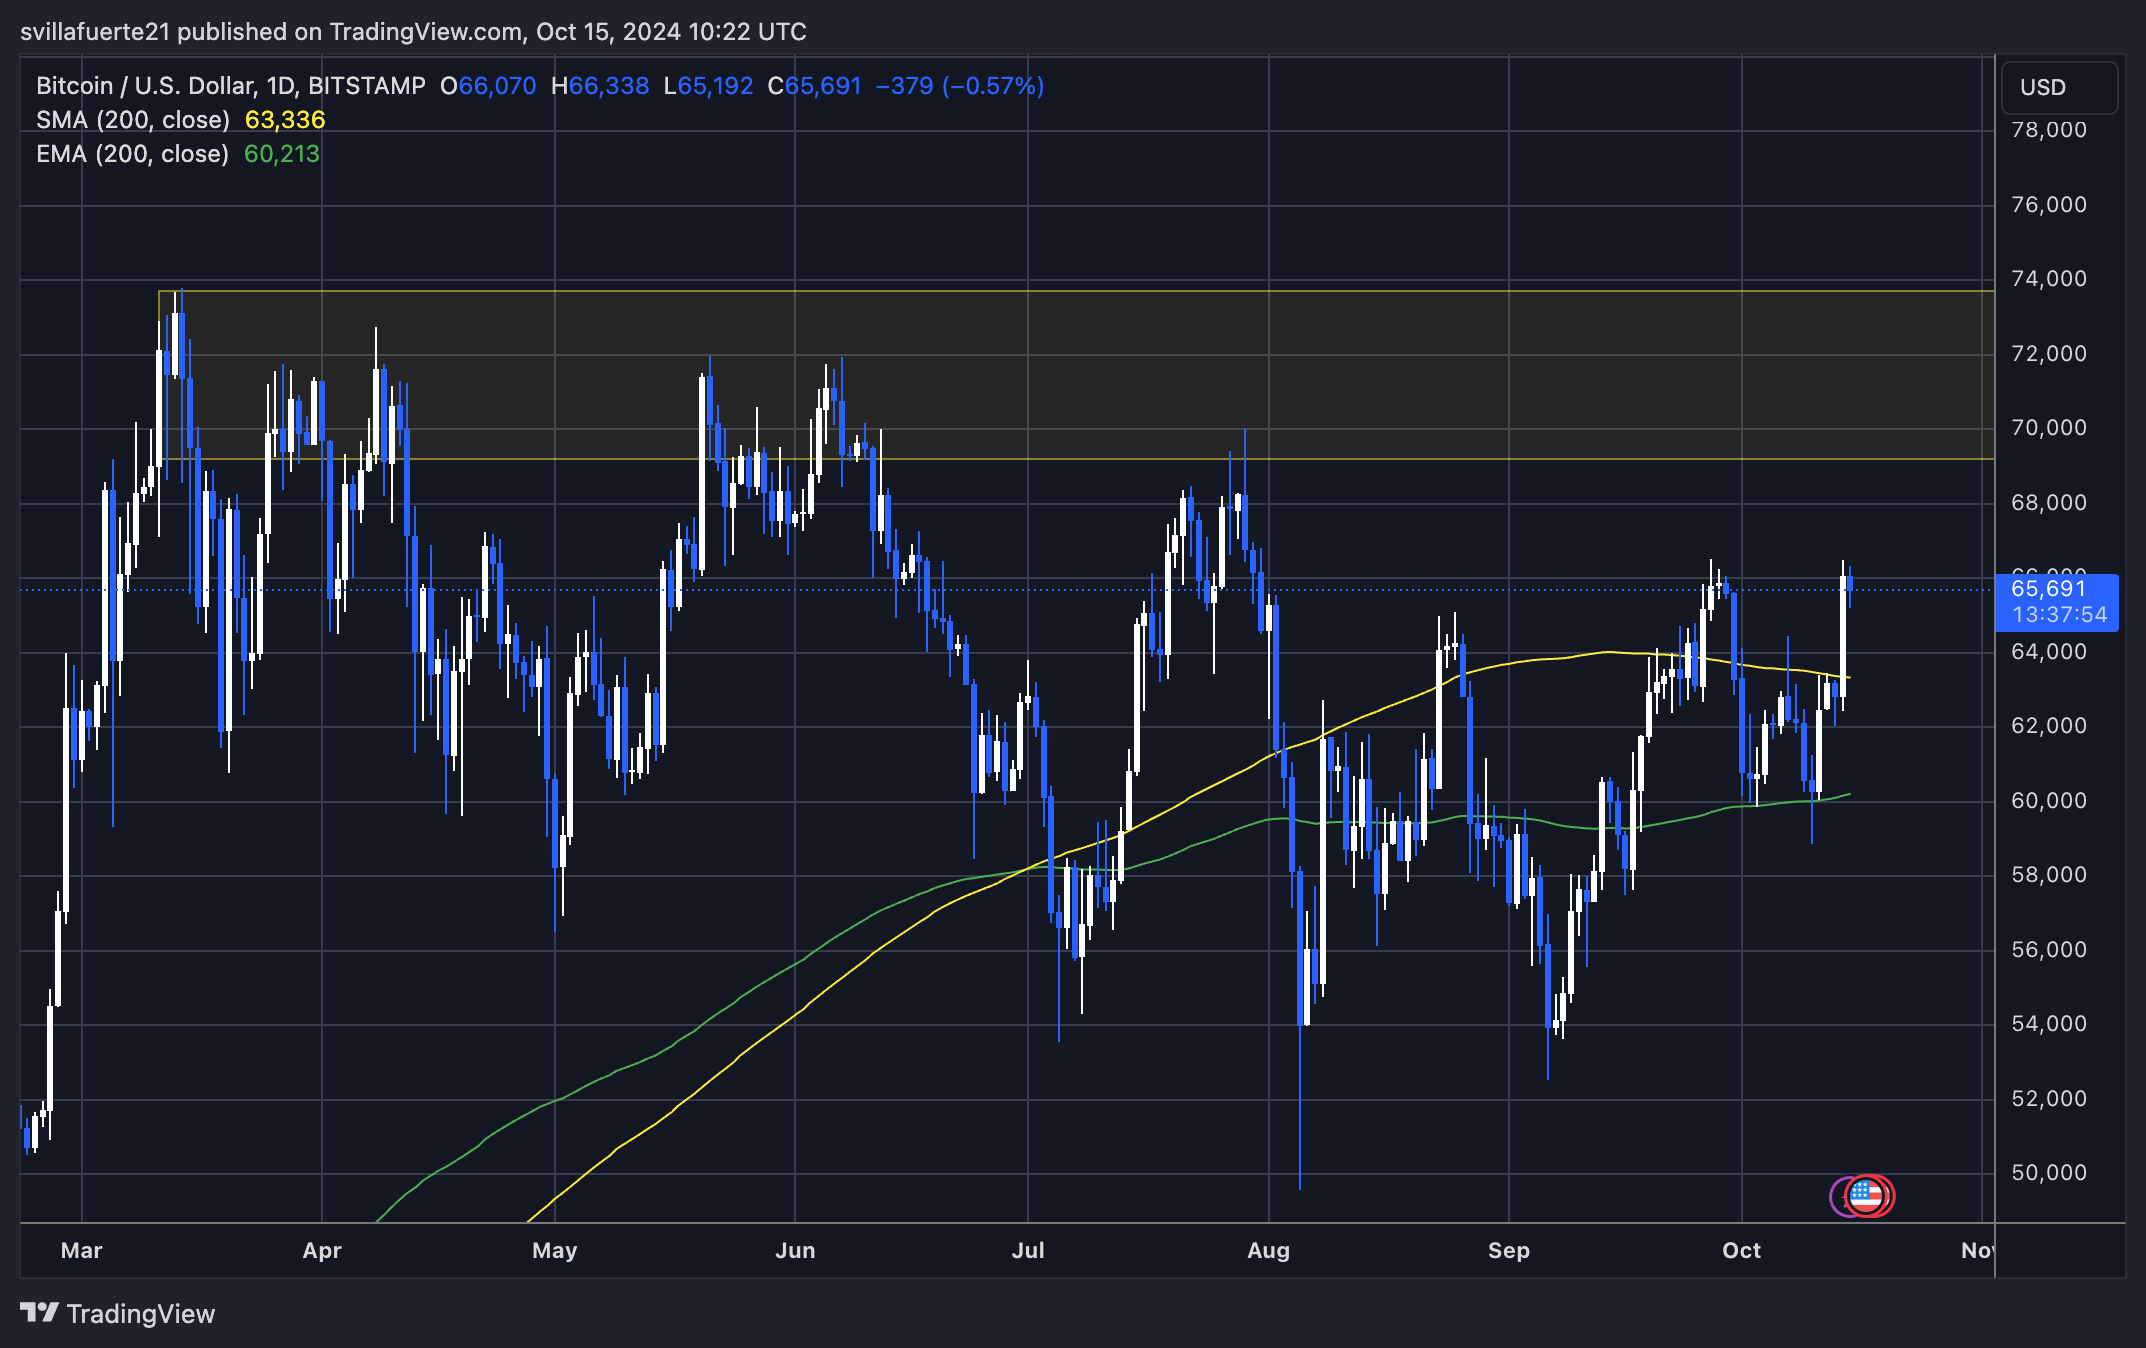The image size is (2146, 1348).
Task: Click the Oct label on time axis
Action: [x=1741, y=1250]
